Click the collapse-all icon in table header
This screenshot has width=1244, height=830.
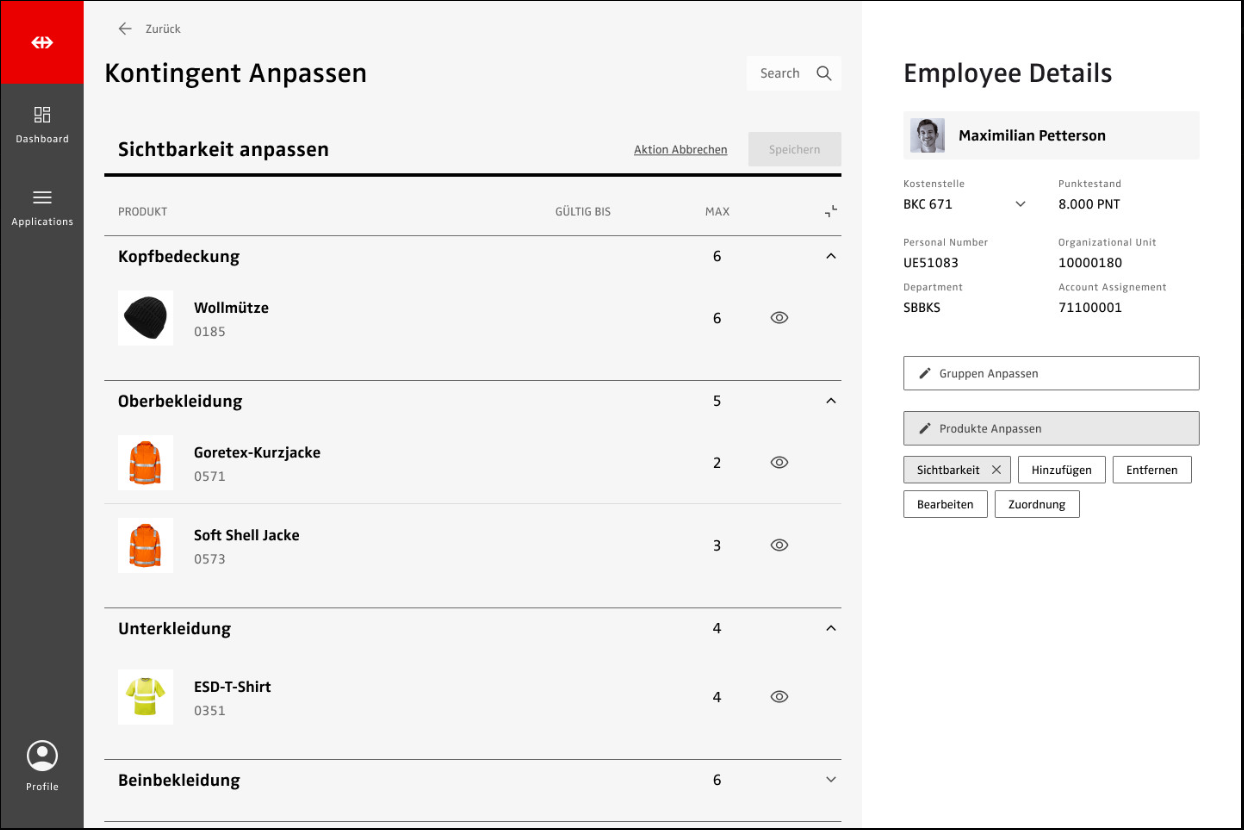pos(830,211)
